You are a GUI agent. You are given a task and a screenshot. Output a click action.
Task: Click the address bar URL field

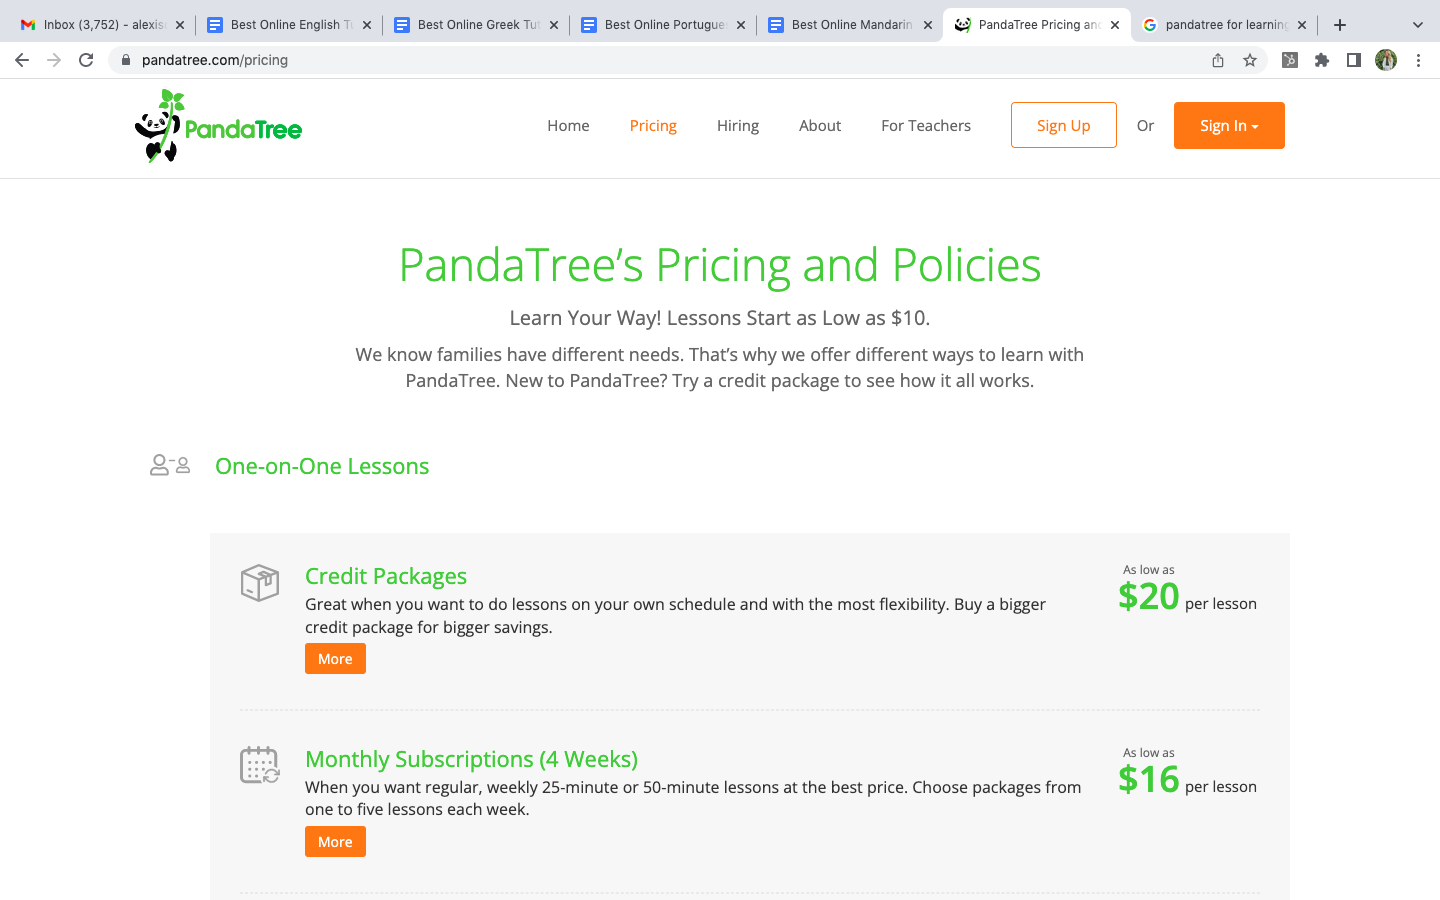(600, 60)
